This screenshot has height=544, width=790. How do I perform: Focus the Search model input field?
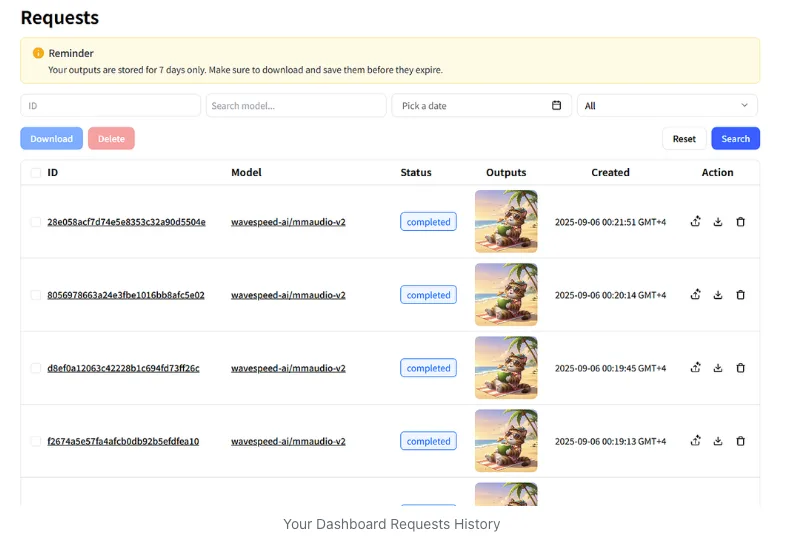coord(296,105)
